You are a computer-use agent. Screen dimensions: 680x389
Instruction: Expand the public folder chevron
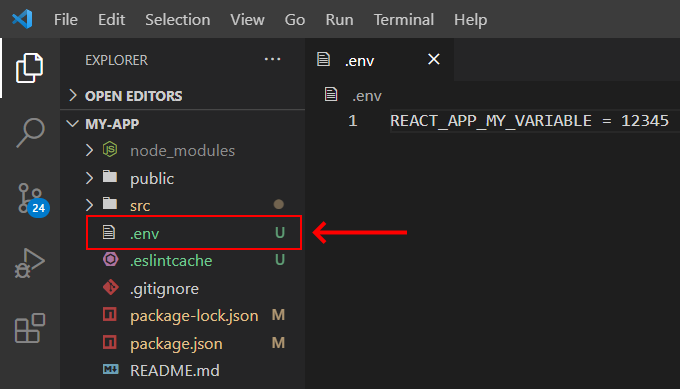coord(89,178)
